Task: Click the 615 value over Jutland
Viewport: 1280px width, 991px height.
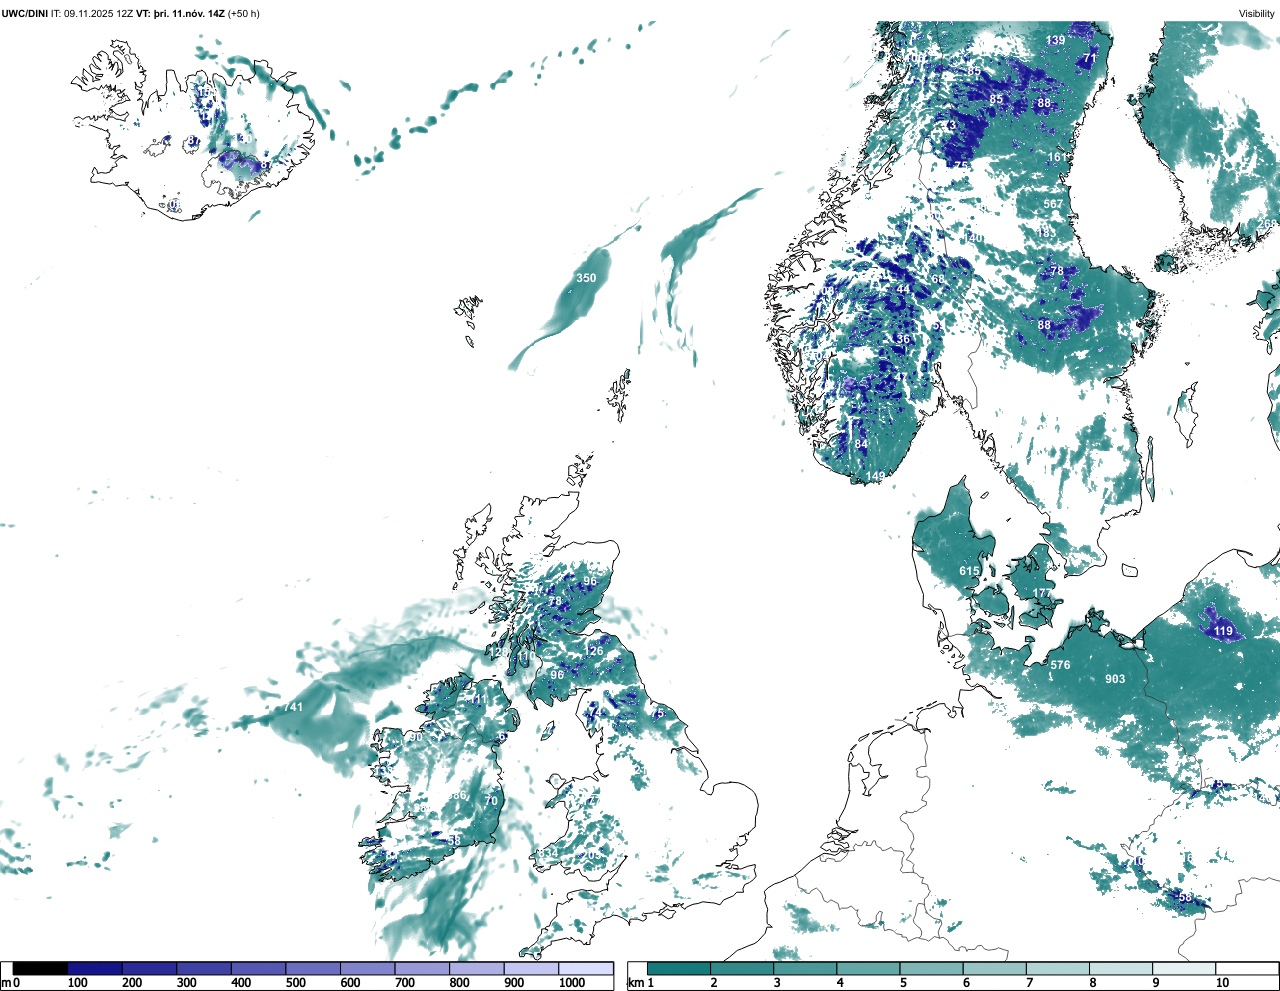Action: coord(969,572)
